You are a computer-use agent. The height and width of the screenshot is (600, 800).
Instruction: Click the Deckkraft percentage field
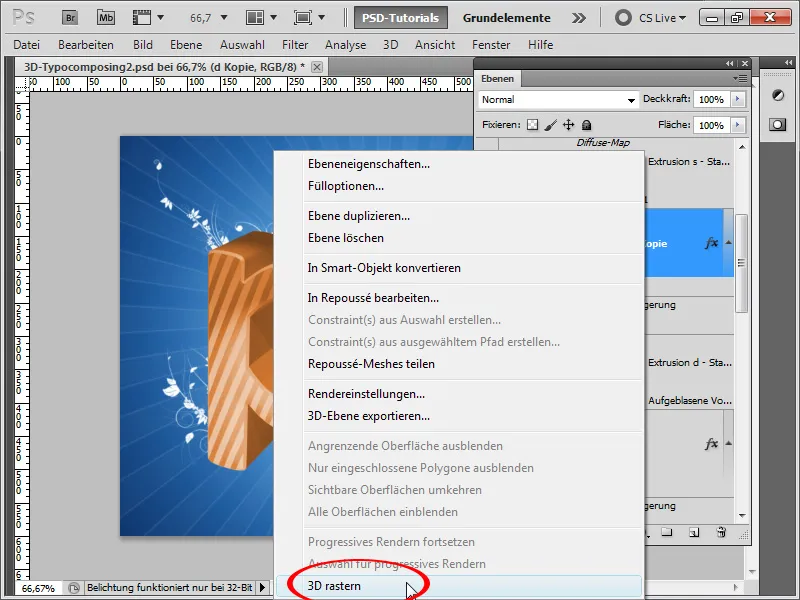pyautogui.click(x=712, y=99)
